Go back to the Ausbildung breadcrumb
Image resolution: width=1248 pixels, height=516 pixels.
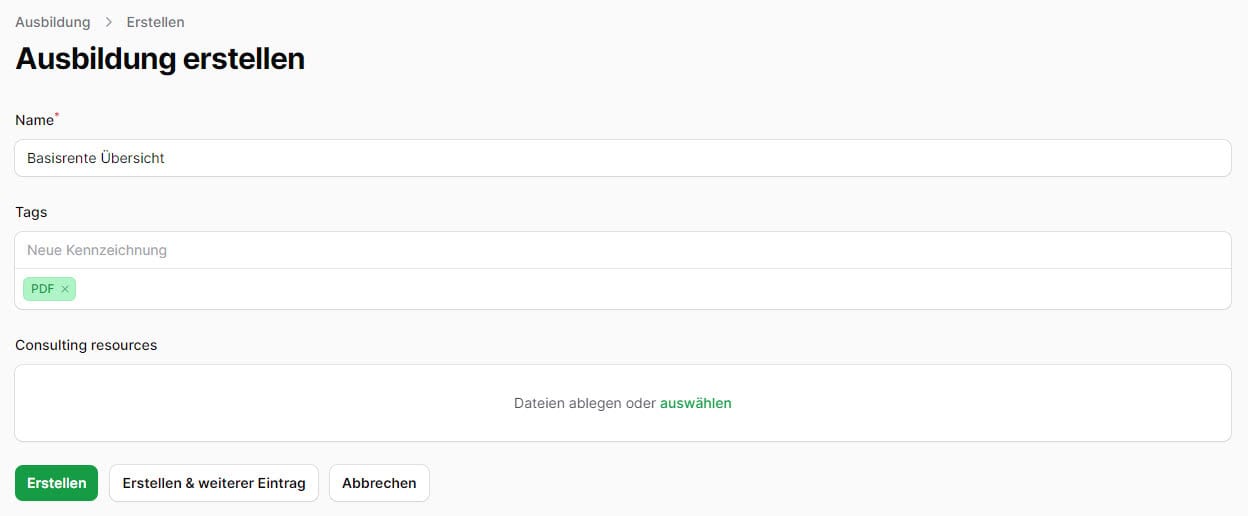pos(52,22)
